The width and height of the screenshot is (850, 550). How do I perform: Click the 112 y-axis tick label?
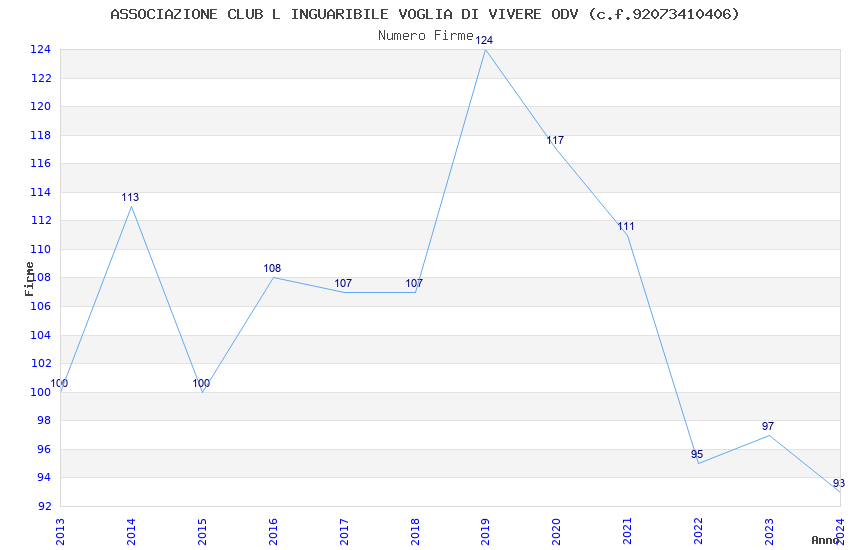pos(41,220)
